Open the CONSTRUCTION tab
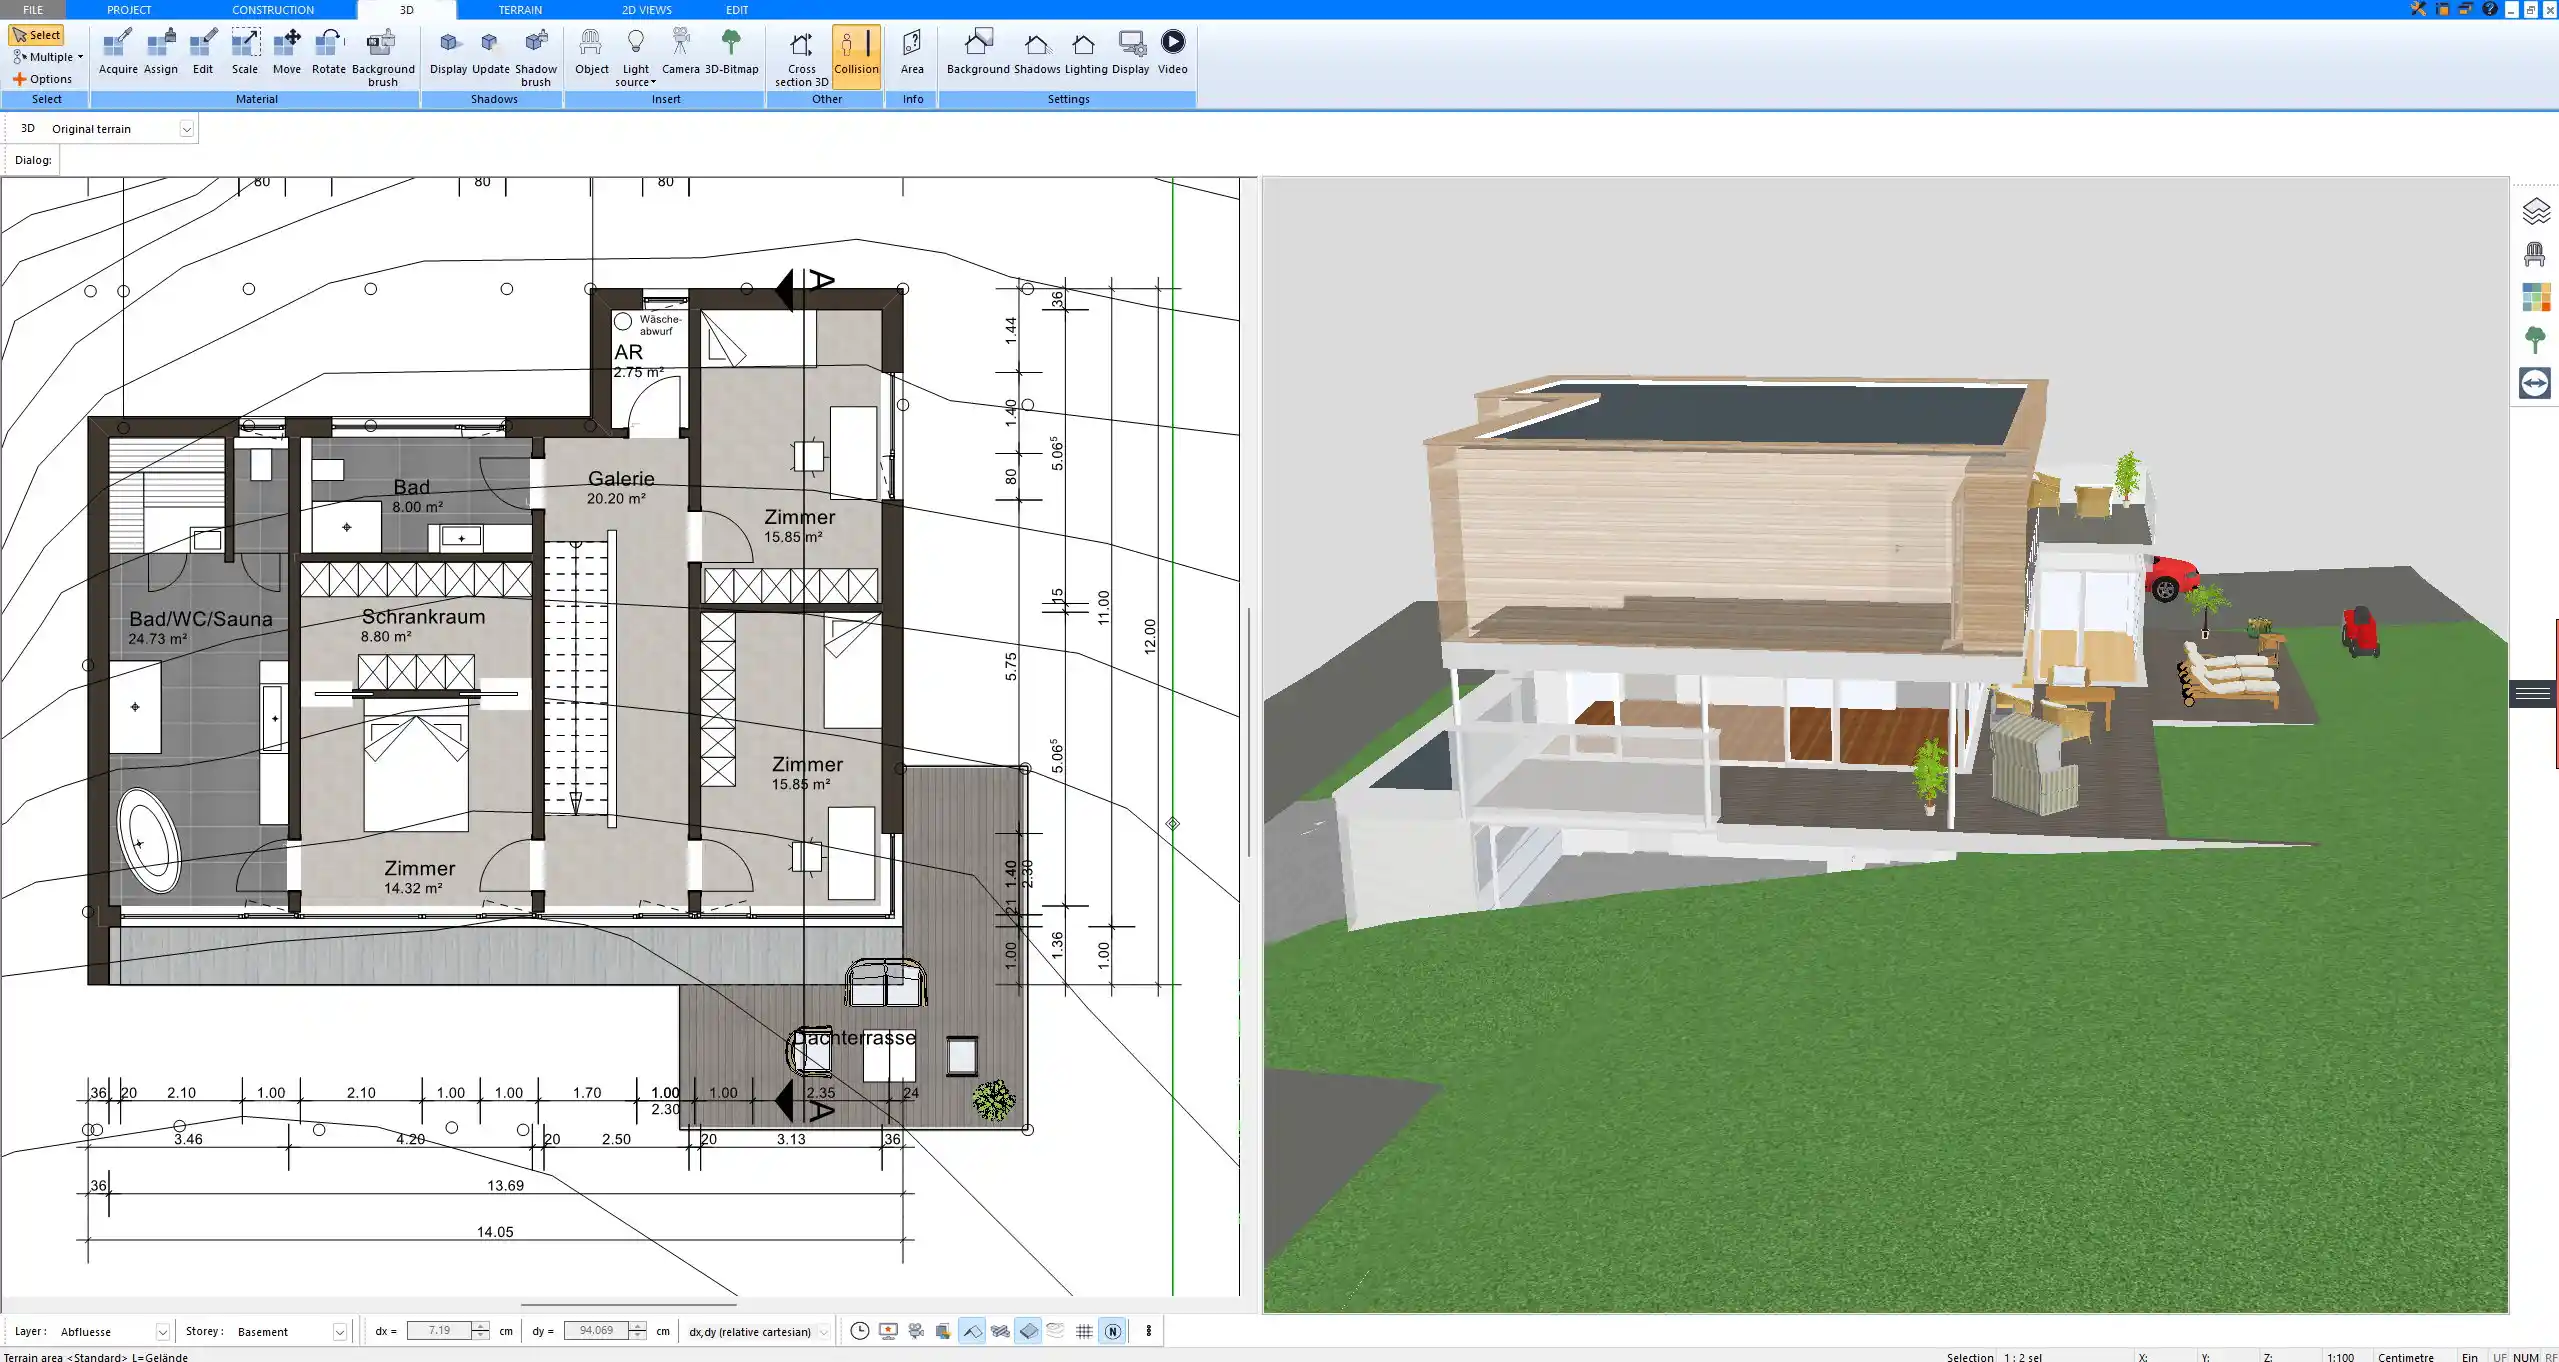 click(x=273, y=9)
